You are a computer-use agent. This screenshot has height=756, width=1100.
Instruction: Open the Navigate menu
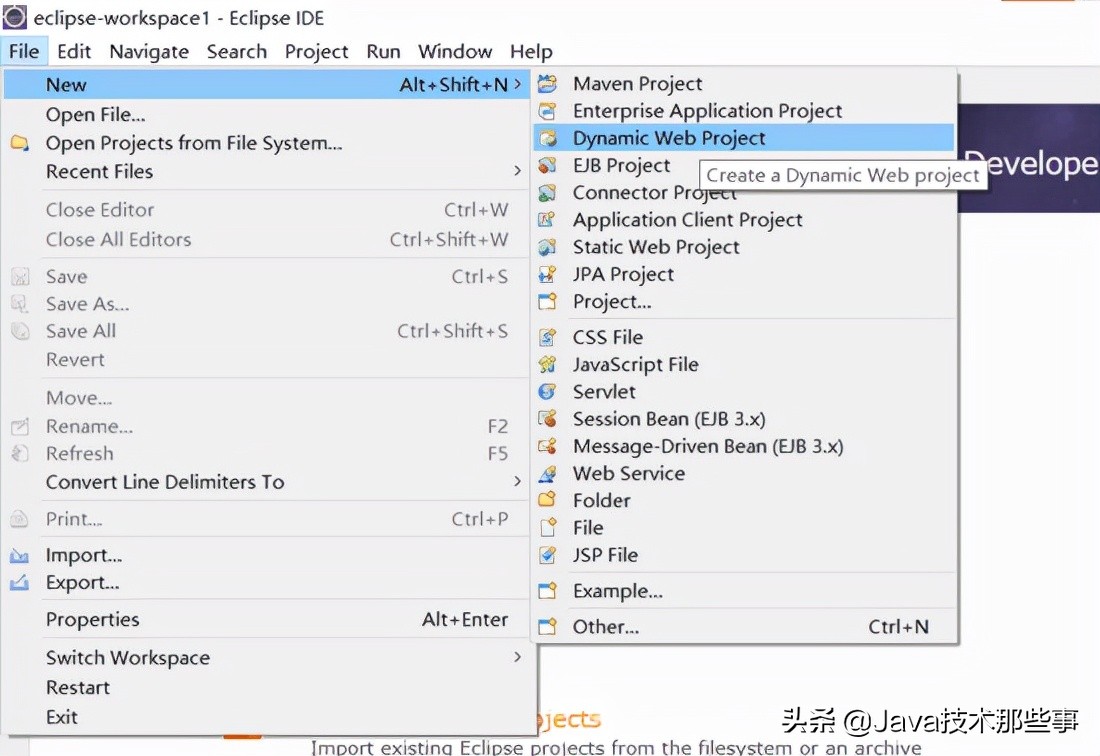point(149,51)
